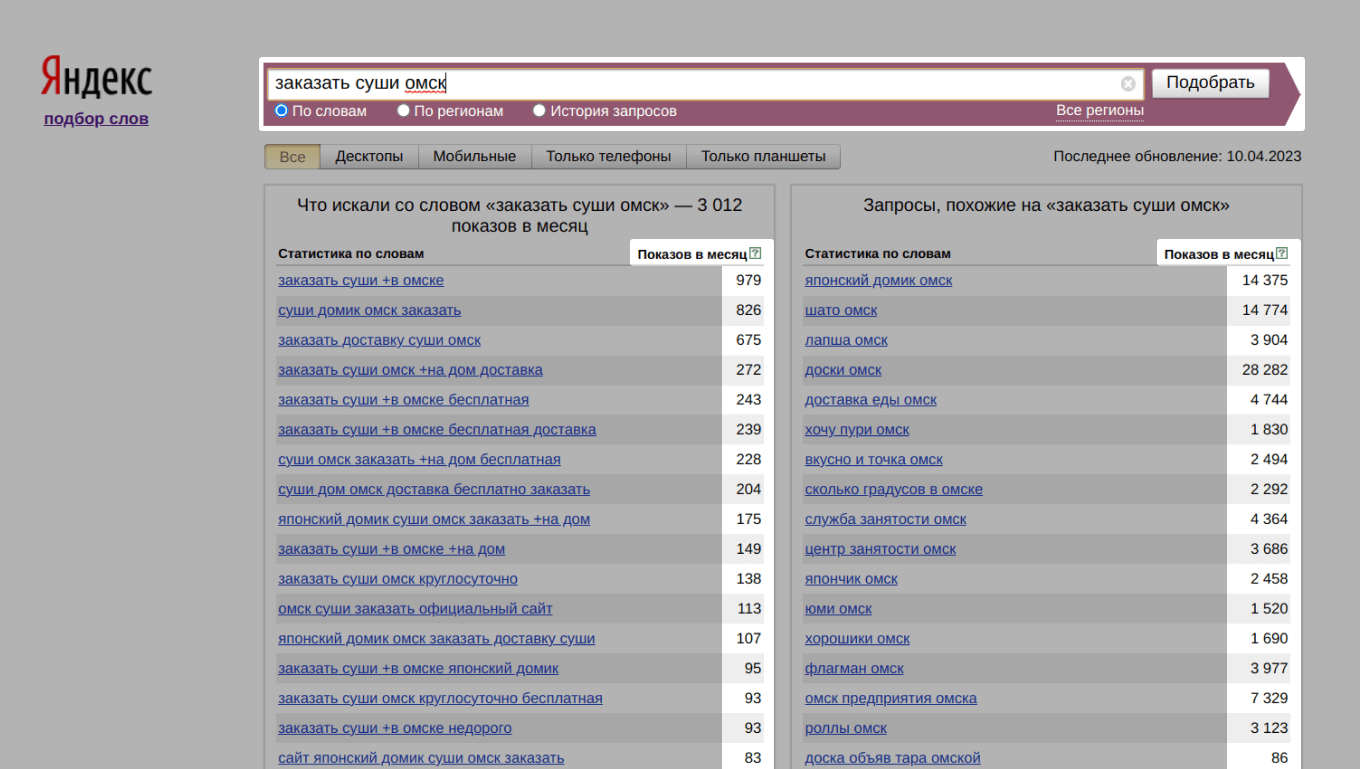Screen dimensions: 1360x769
Task: Select the "По регионам" radio button
Action: tap(404, 111)
